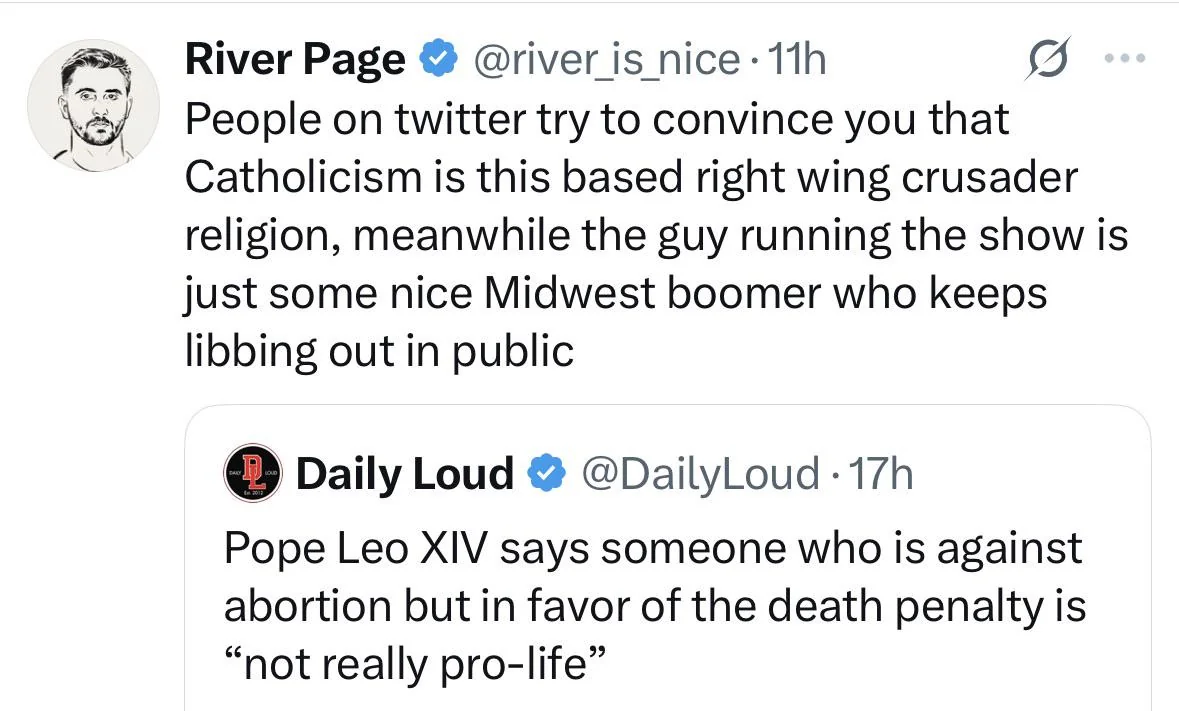
Task: Click the River Page display name
Action: [x=295, y=62]
